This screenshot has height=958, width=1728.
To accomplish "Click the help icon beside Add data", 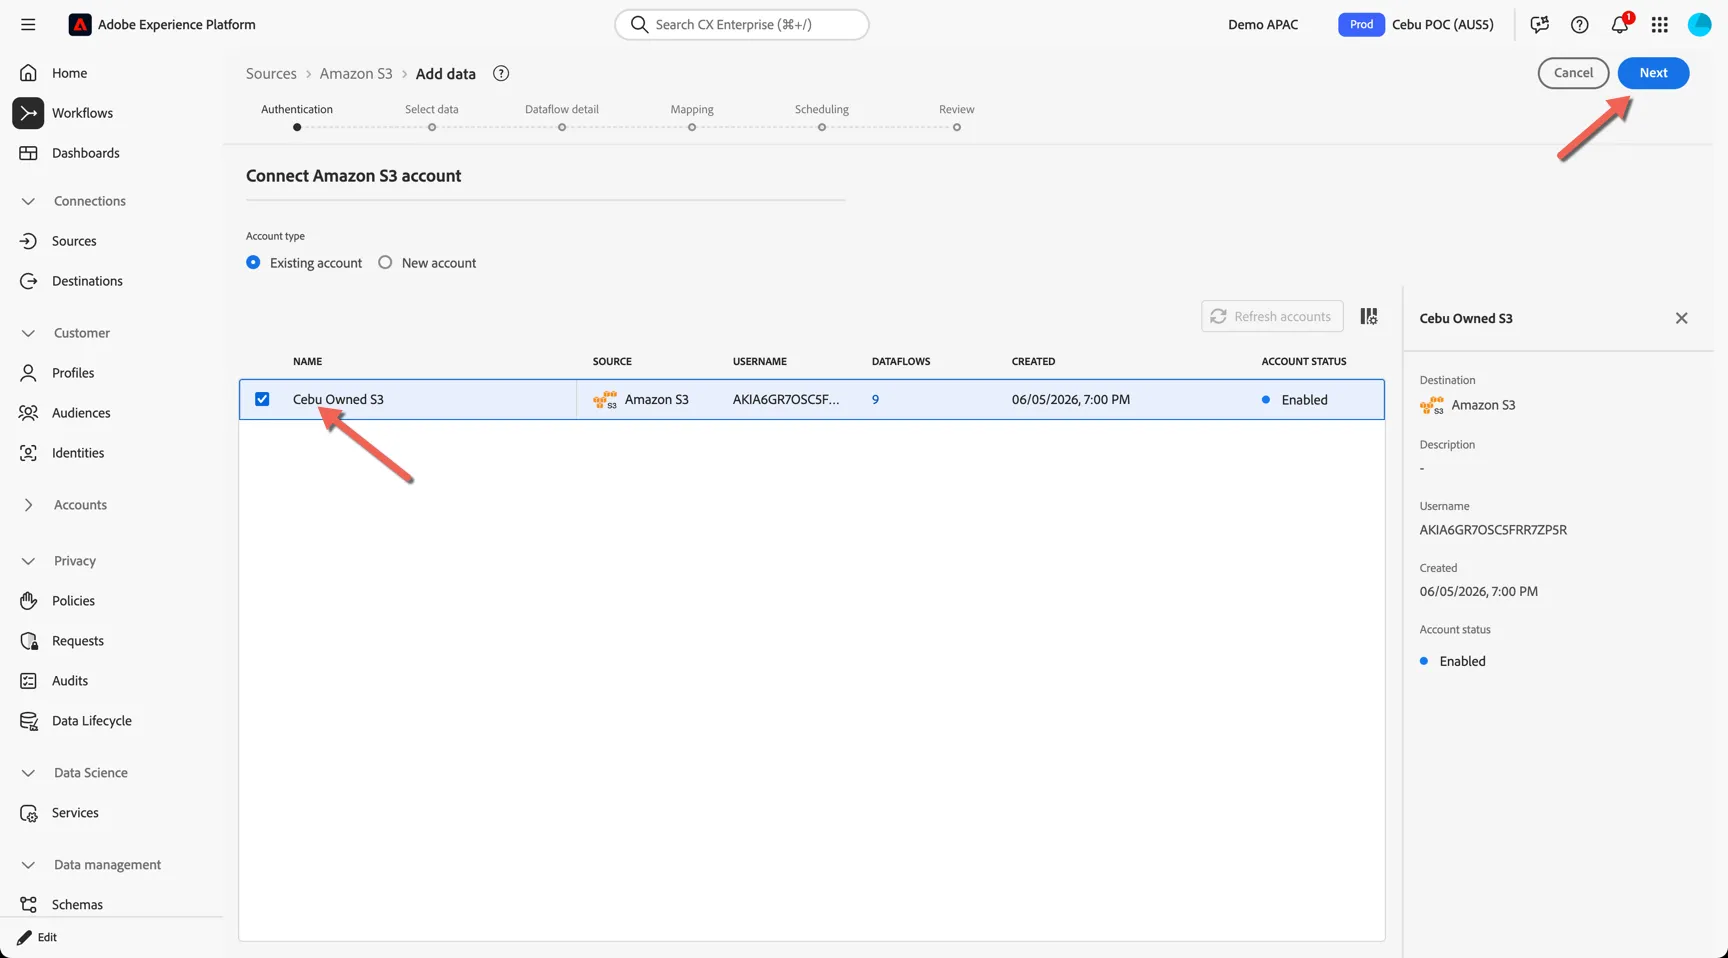I will pos(501,73).
